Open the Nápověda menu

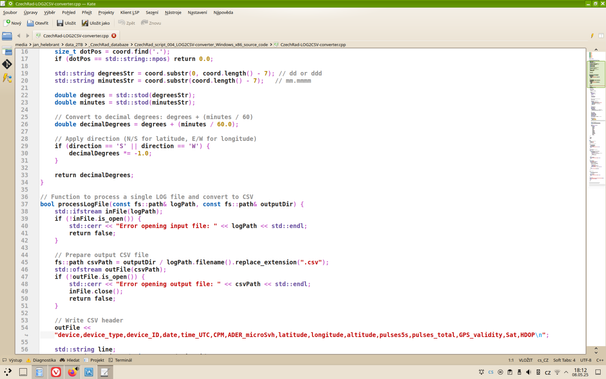tap(223, 12)
